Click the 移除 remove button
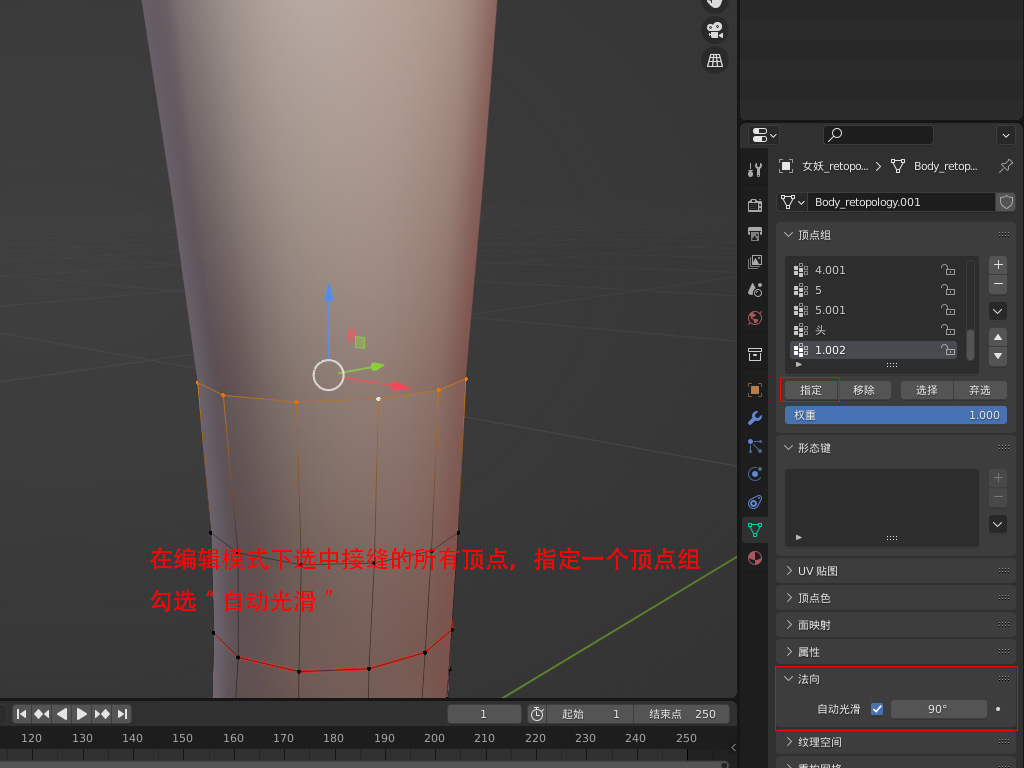The height and width of the screenshot is (768, 1024). 863,390
